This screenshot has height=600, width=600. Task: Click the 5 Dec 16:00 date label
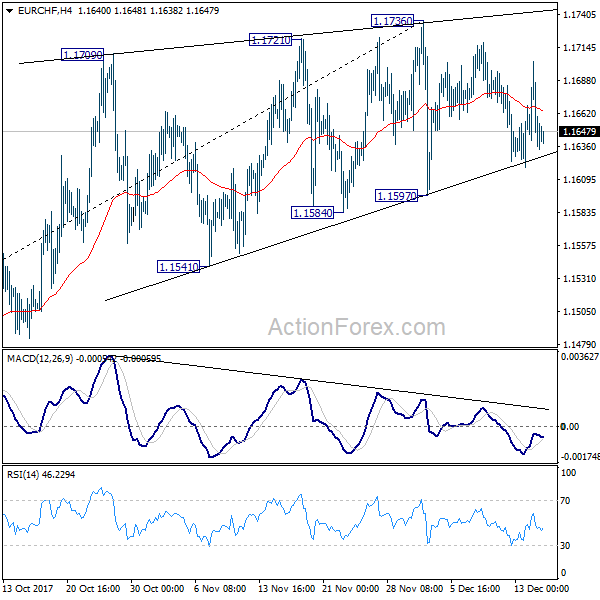pos(475,588)
